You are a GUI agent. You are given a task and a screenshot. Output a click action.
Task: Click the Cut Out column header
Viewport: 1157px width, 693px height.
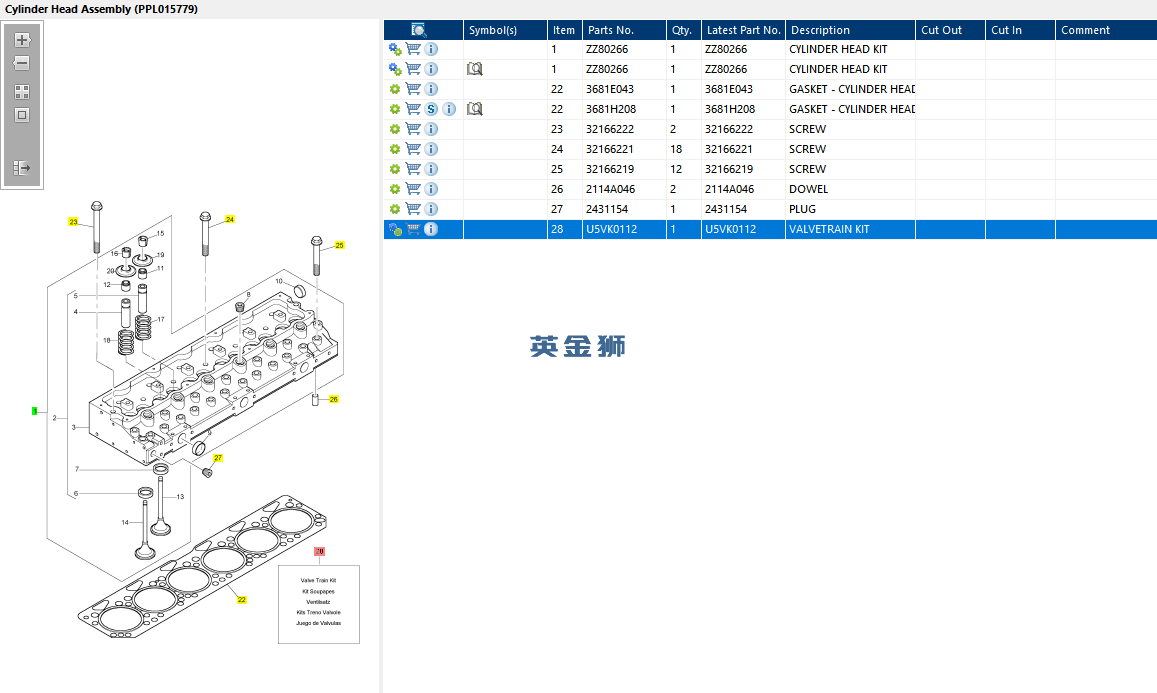pos(950,30)
